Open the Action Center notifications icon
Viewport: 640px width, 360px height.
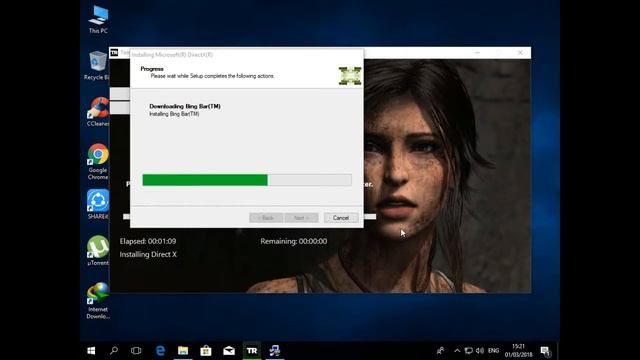(x=546, y=351)
